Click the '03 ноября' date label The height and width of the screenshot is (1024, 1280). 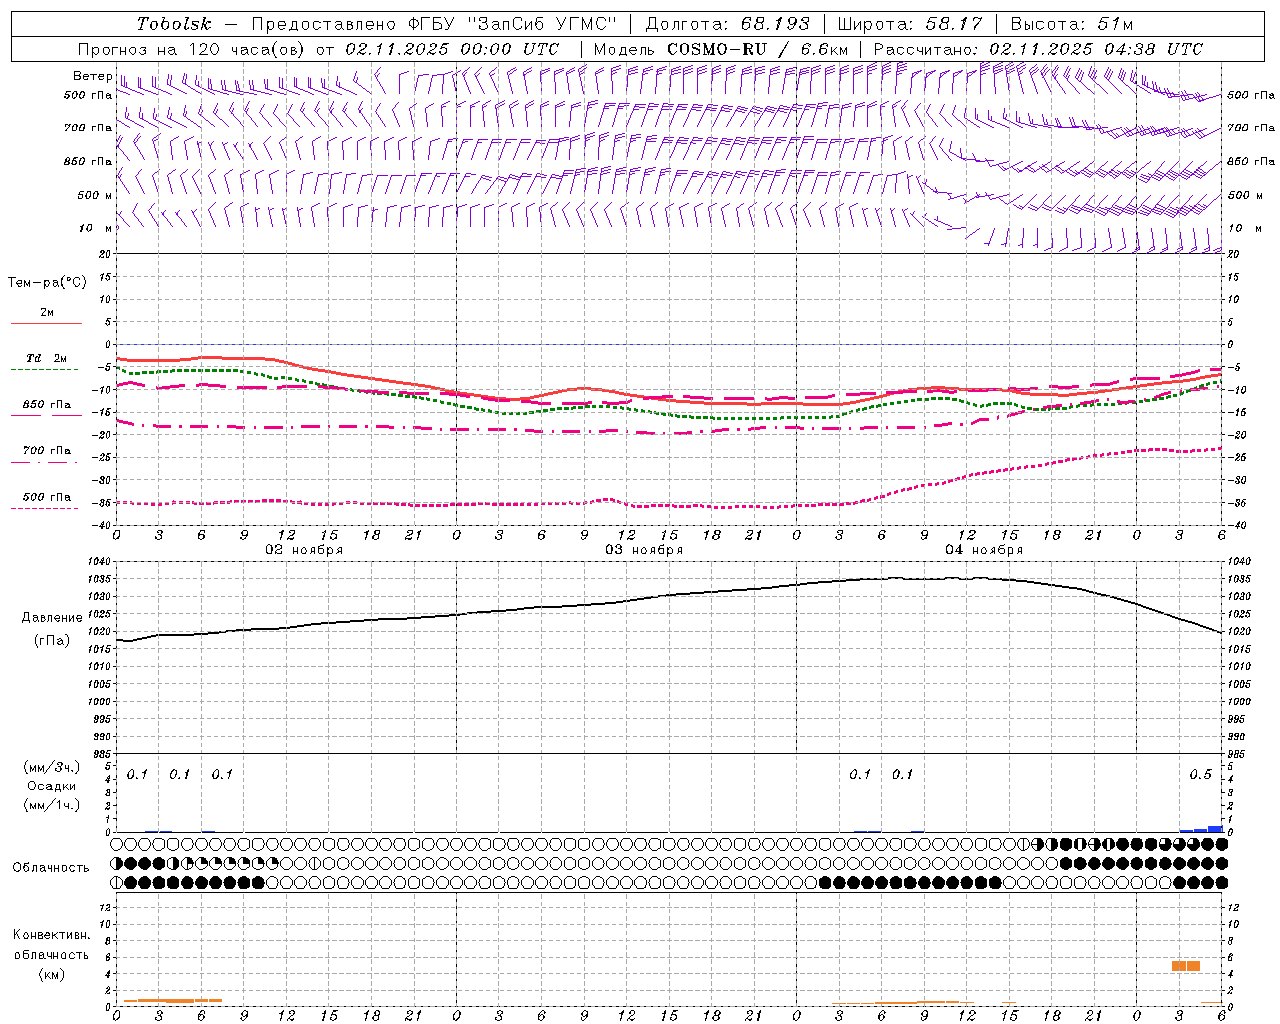click(644, 550)
